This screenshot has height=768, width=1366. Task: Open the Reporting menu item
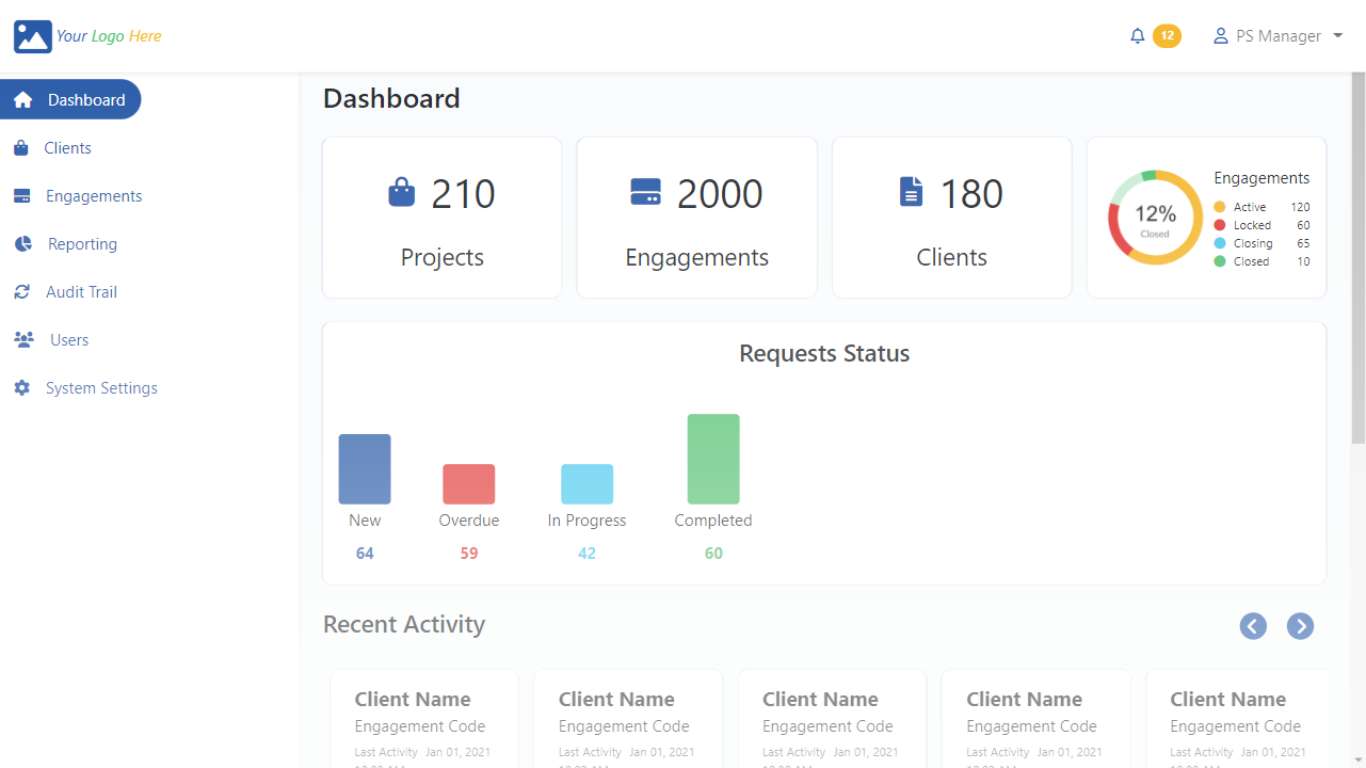(x=82, y=244)
